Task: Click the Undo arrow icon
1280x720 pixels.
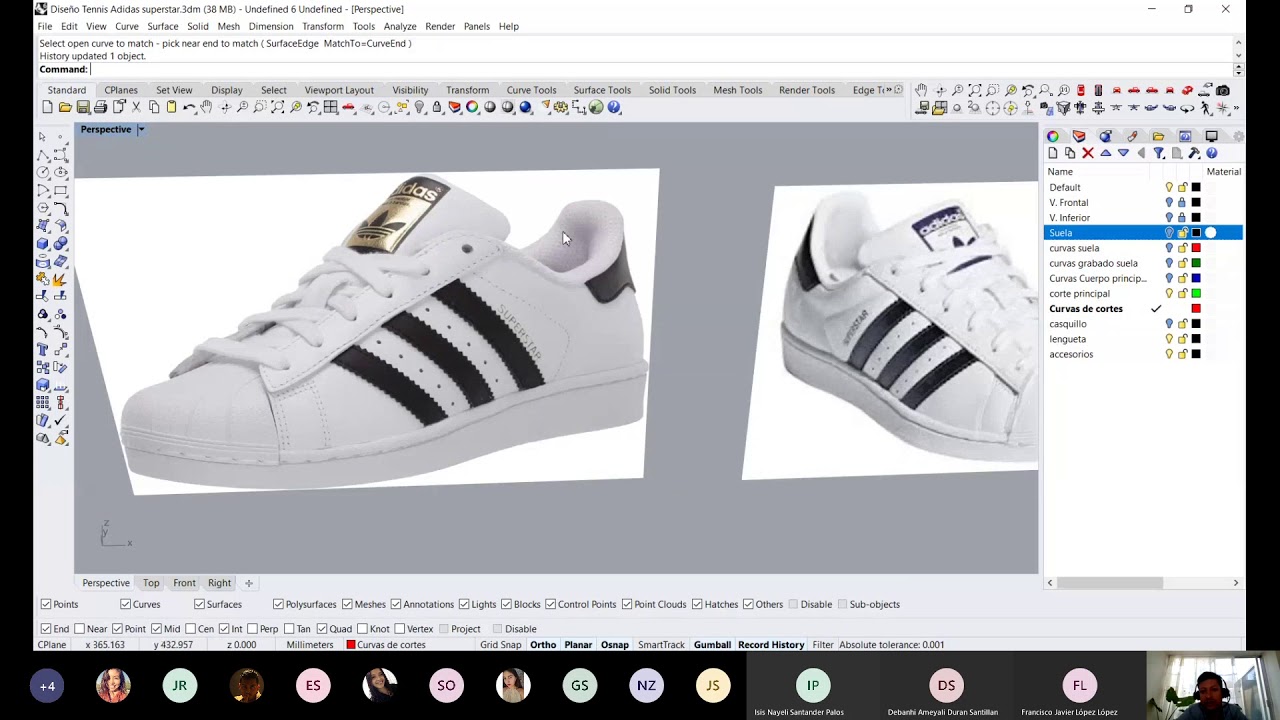Action: click(x=189, y=107)
